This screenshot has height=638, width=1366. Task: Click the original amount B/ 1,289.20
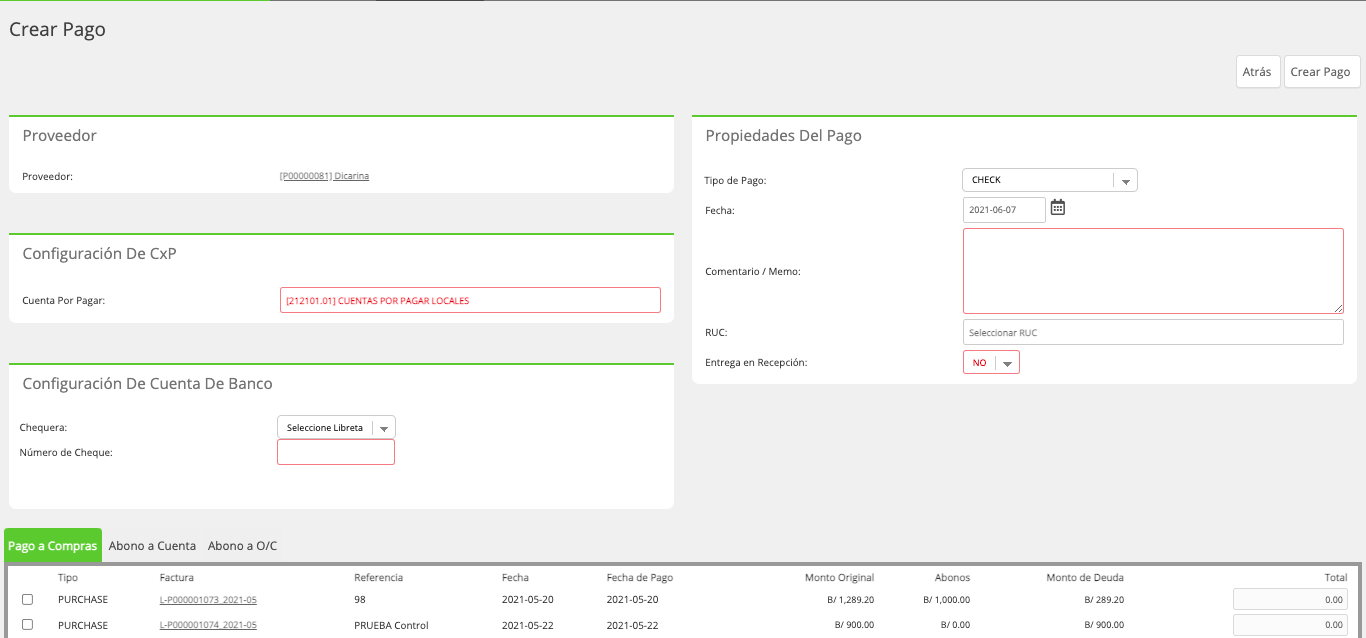point(849,600)
